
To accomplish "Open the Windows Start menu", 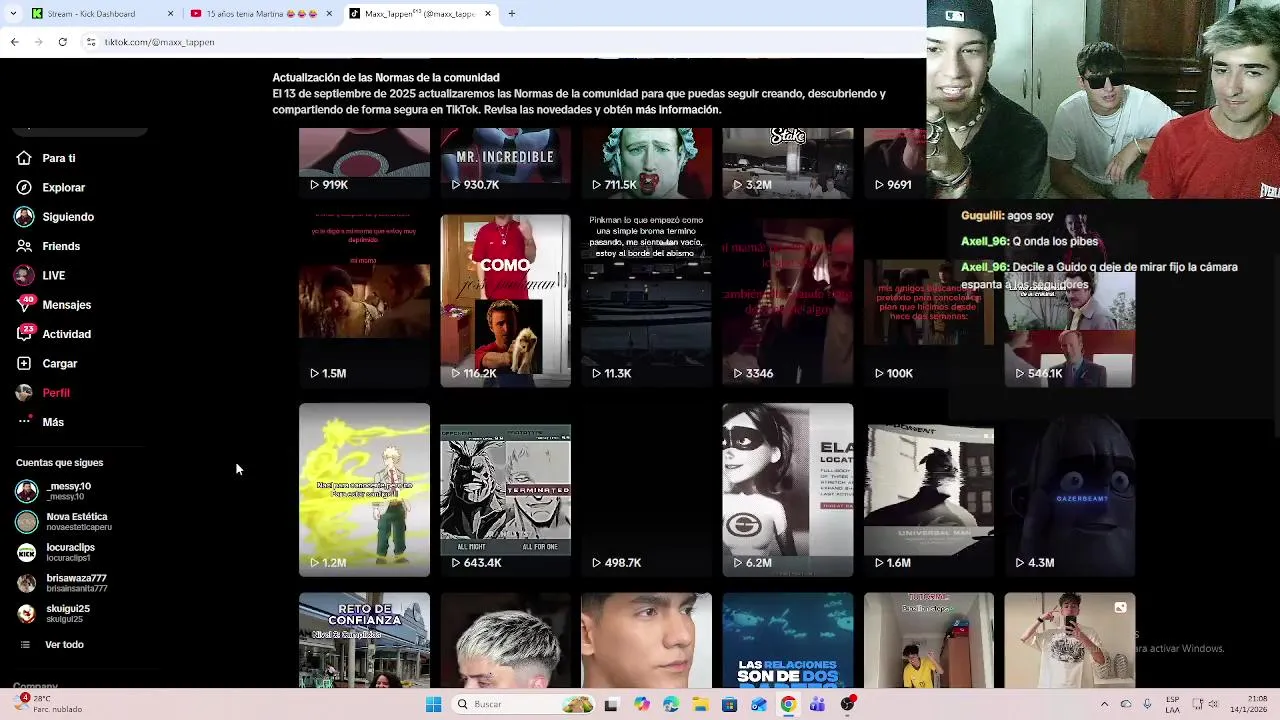I will coord(433,704).
